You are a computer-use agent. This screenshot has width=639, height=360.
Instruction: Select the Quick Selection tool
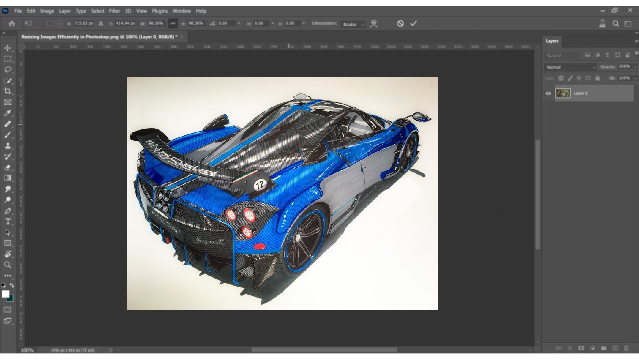[x=8, y=81]
